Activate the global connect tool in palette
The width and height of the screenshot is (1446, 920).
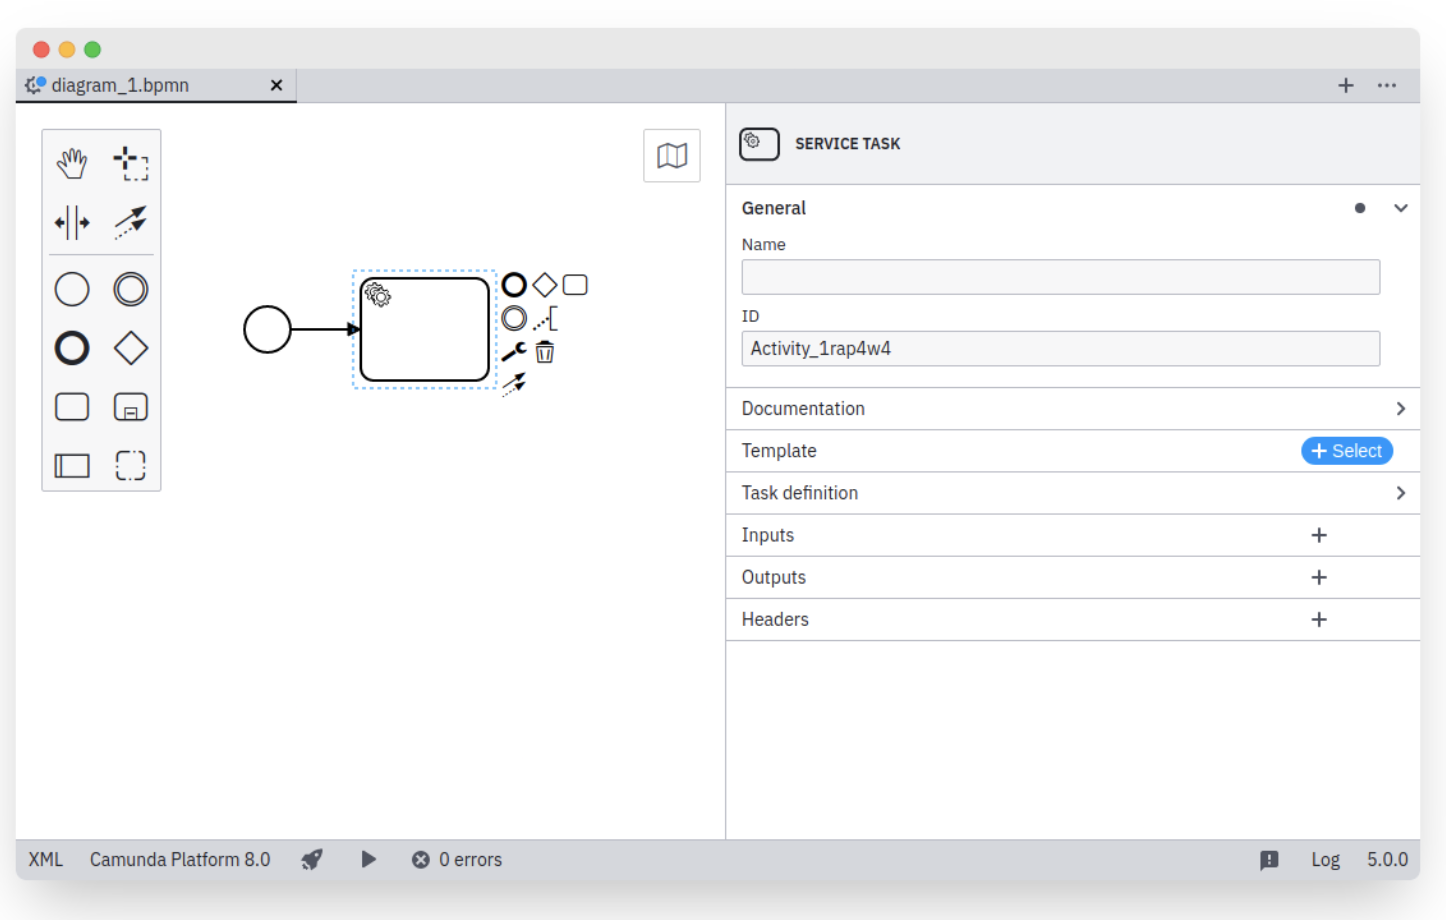click(131, 222)
